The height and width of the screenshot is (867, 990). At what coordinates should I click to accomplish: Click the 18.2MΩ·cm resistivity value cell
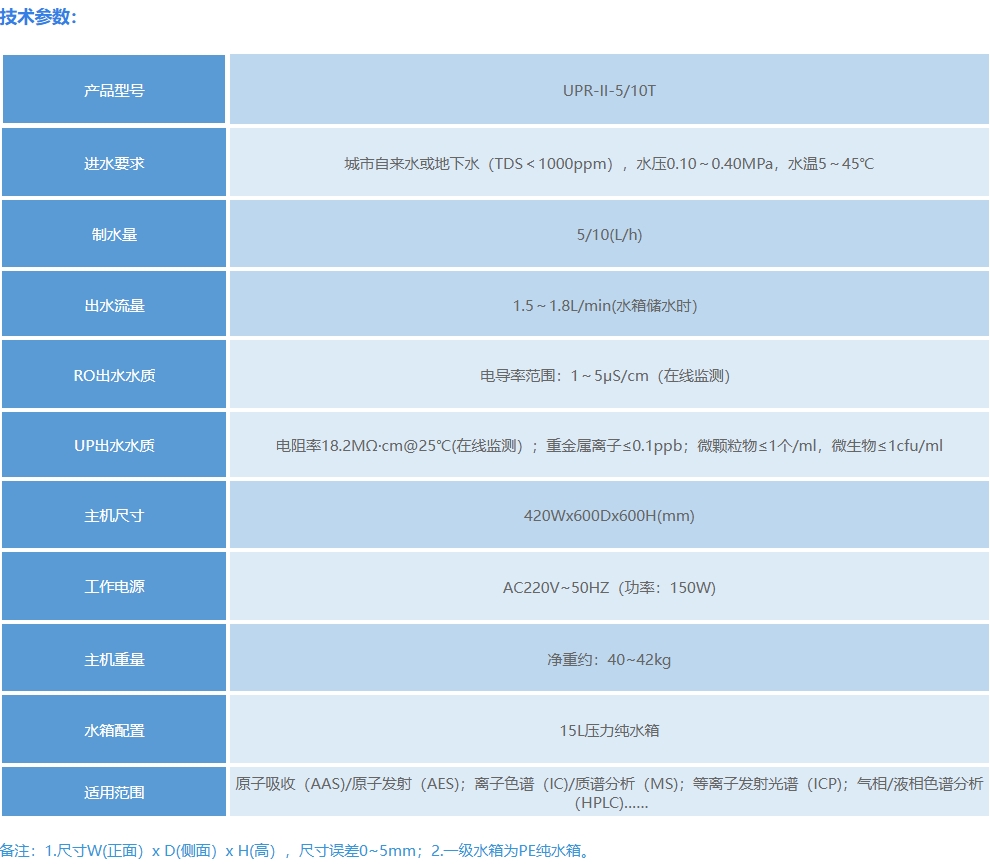tap(608, 445)
